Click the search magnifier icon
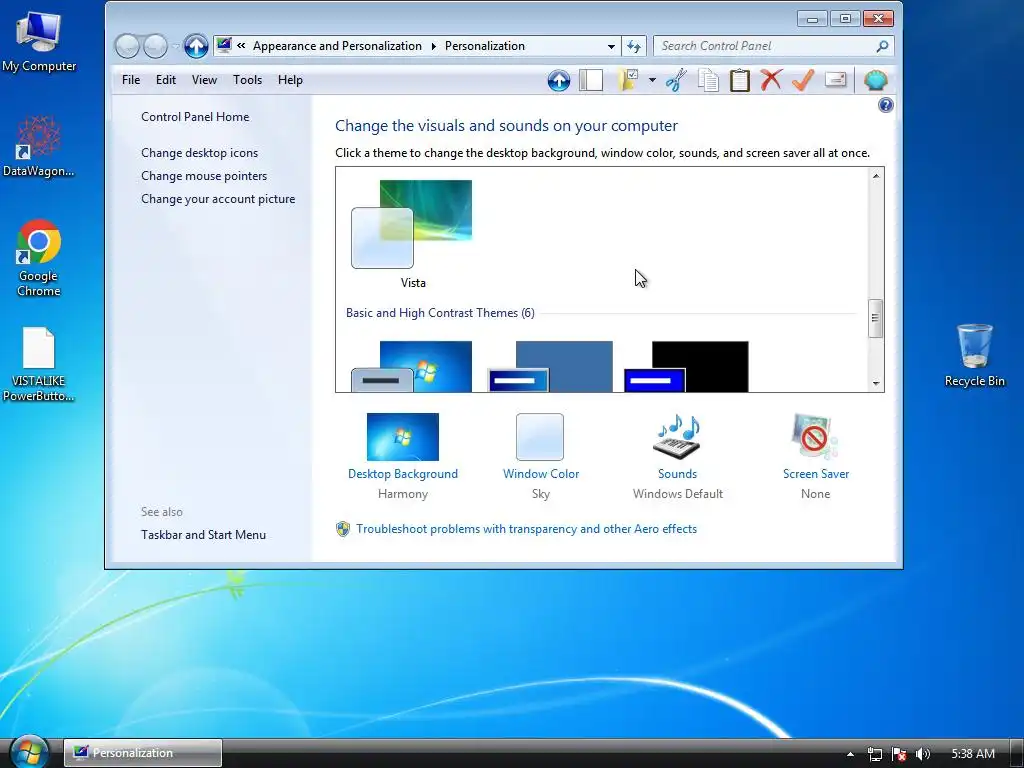 [882, 46]
